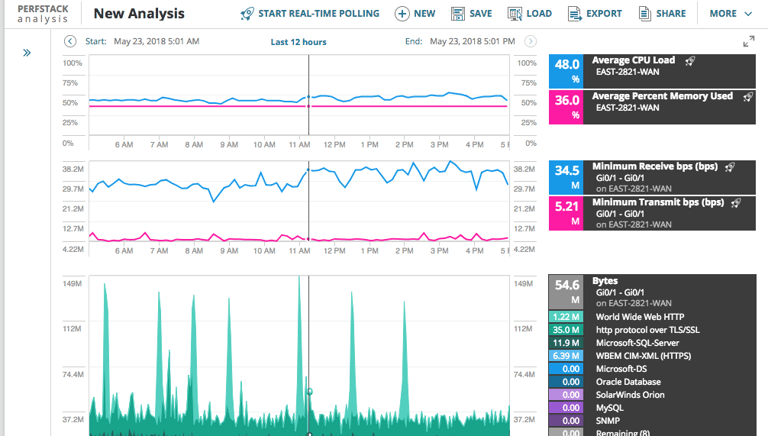Screen dimensions: 768x436
Task: Select the pink 5.21 M transmit swatch
Action: (566, 213)
